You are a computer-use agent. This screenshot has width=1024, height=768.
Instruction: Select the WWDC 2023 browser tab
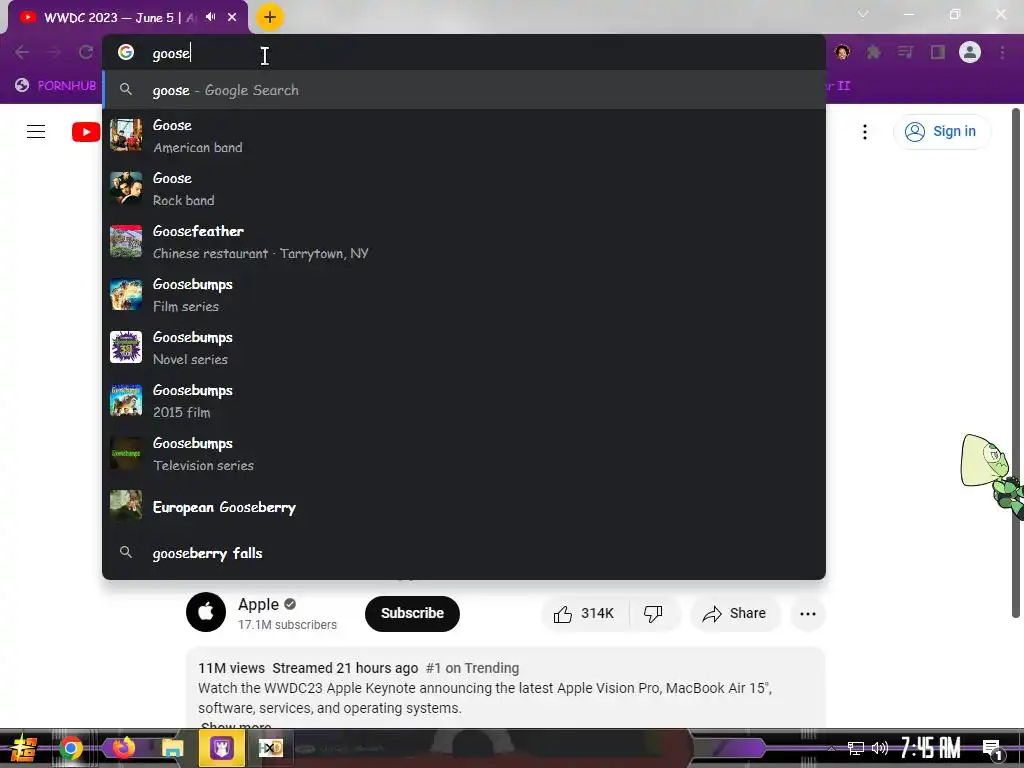[x=128, y=17]
